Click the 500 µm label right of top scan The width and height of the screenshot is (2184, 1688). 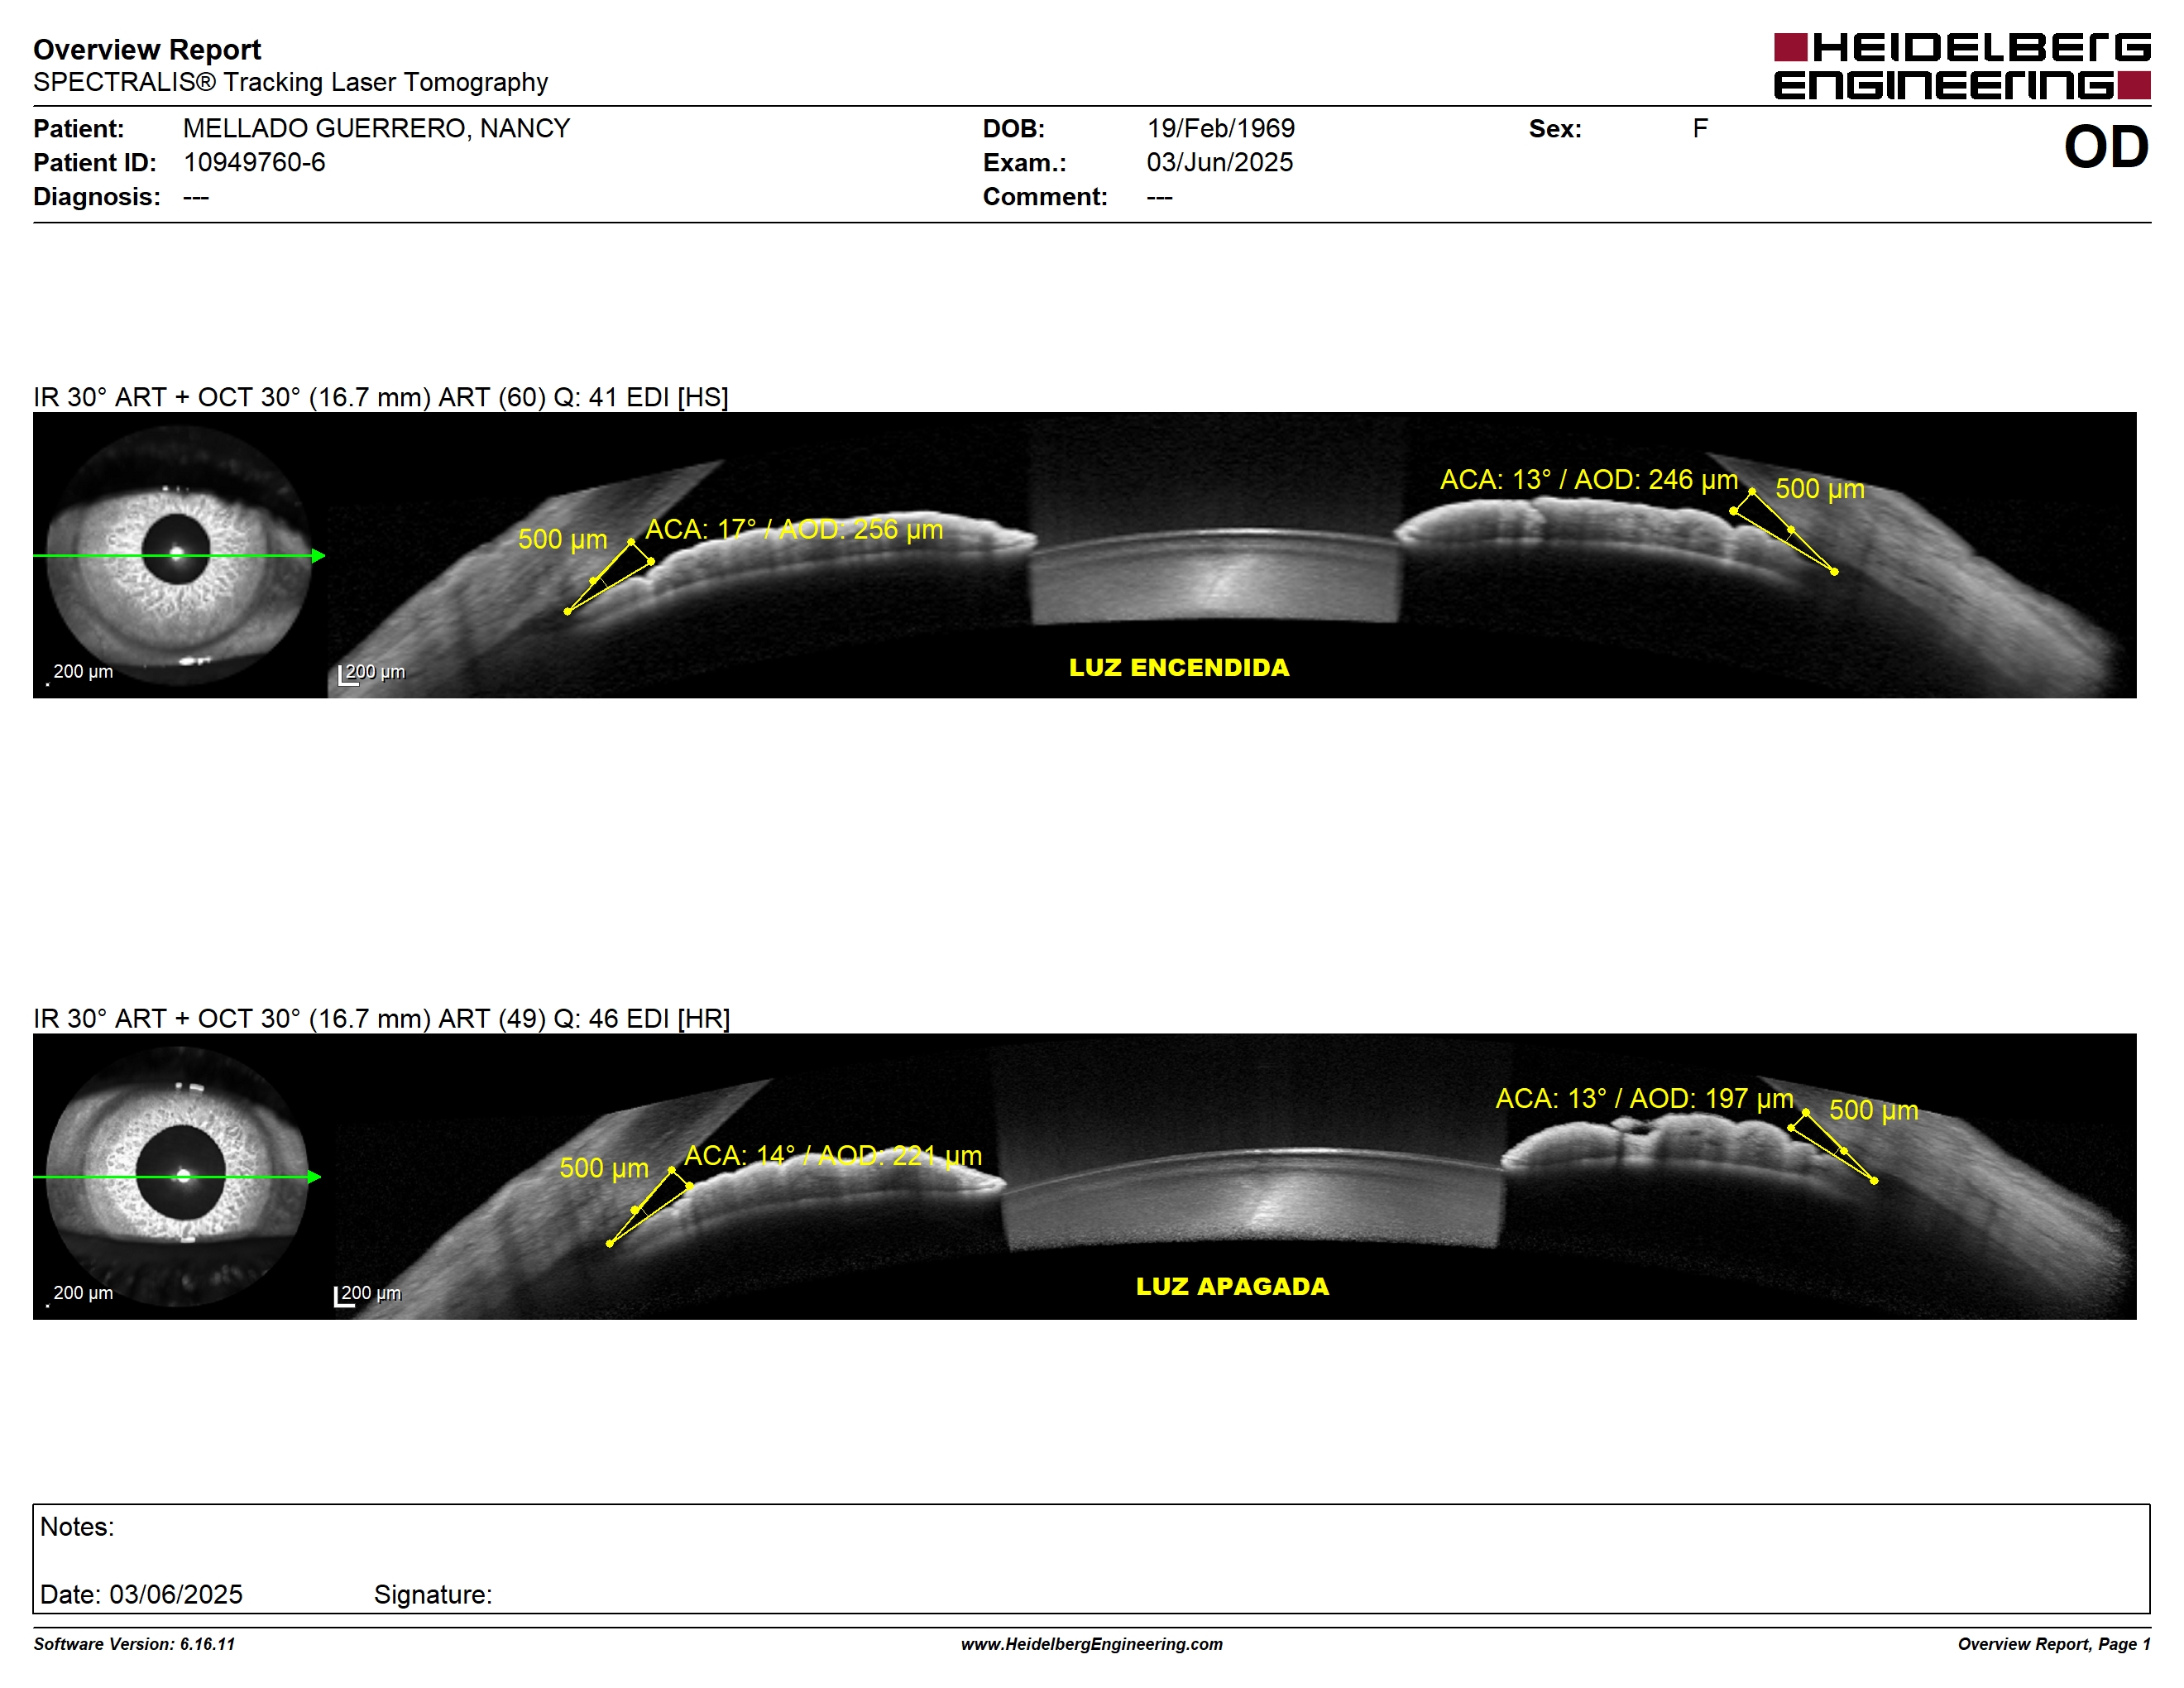coord(1819,489)
